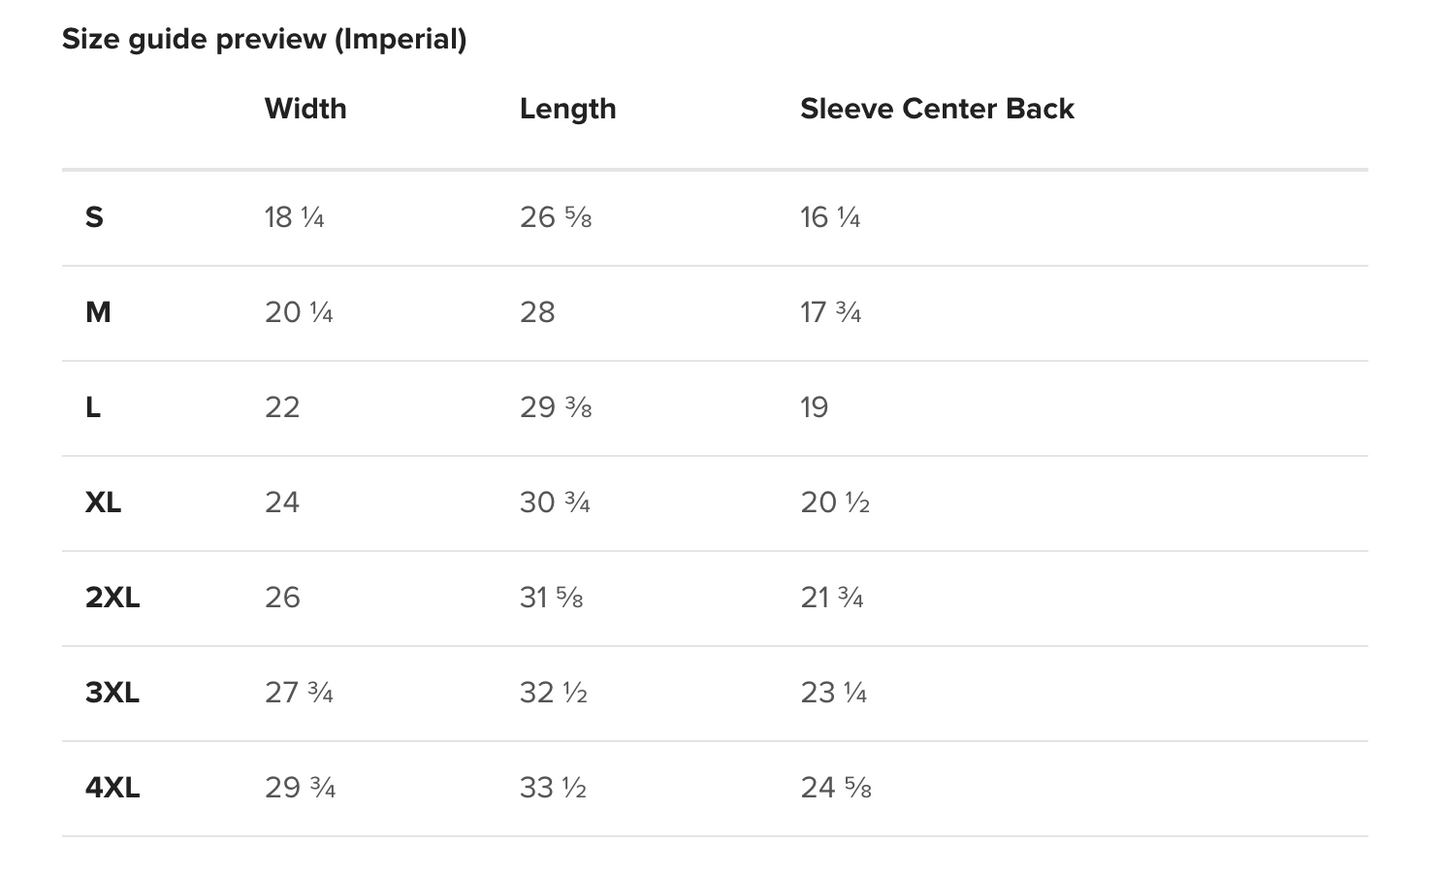Click the 28 length value for M

point(537,312)
